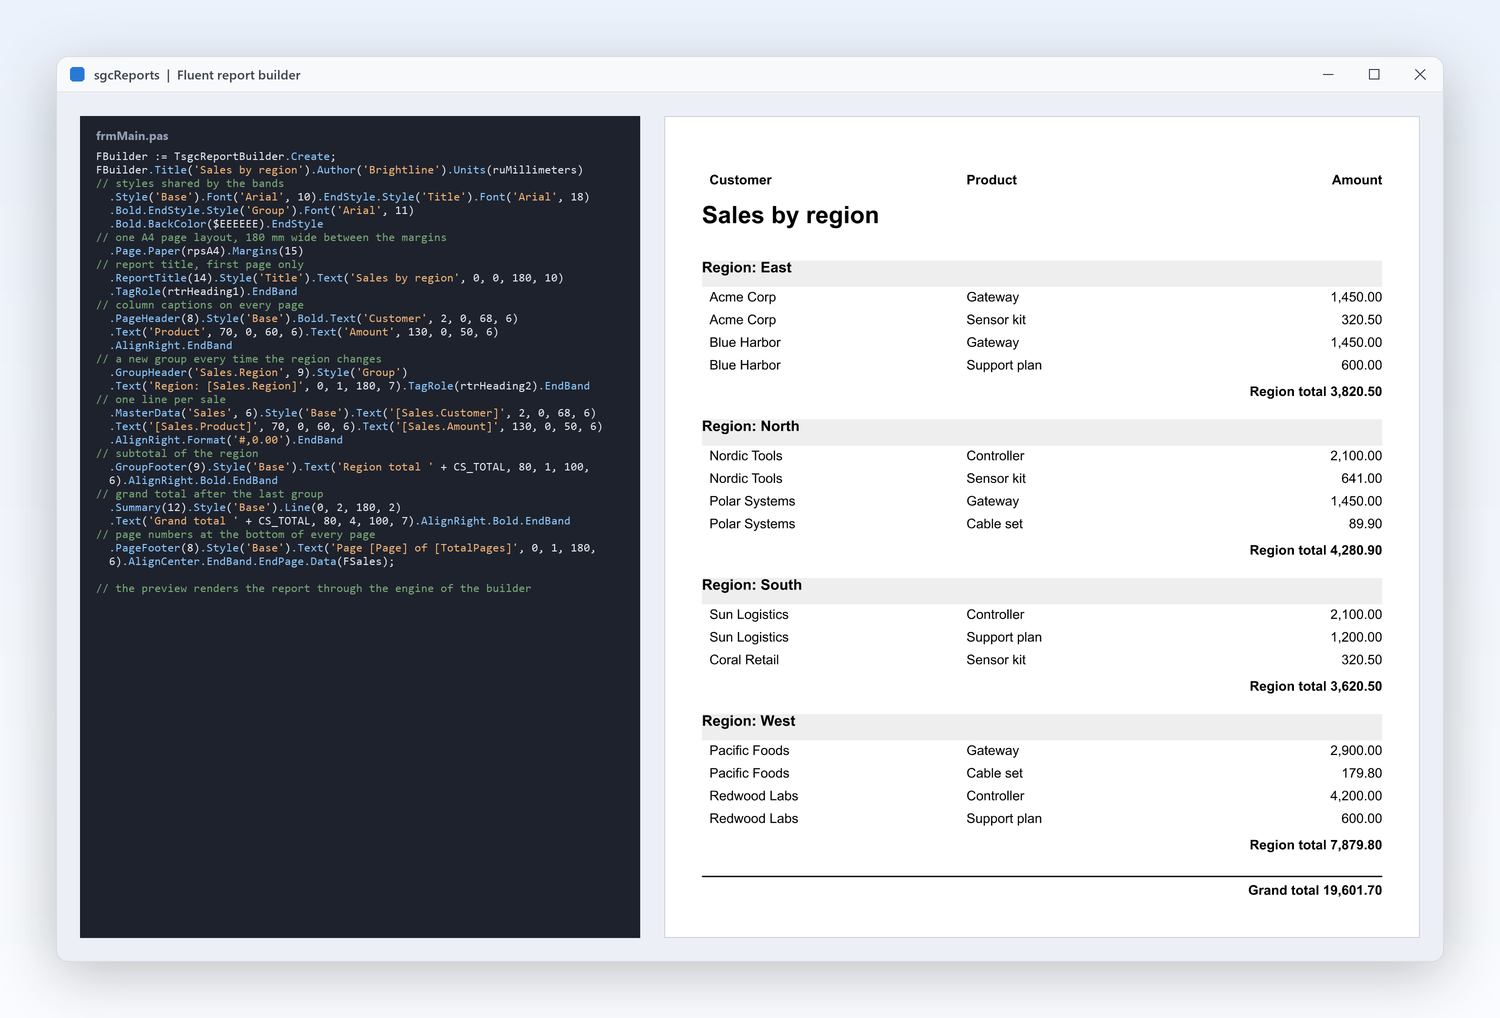1500x1018 pixels.
Task: Select Support plan in the Blue Harbor row
Action: coord(1004,366)
